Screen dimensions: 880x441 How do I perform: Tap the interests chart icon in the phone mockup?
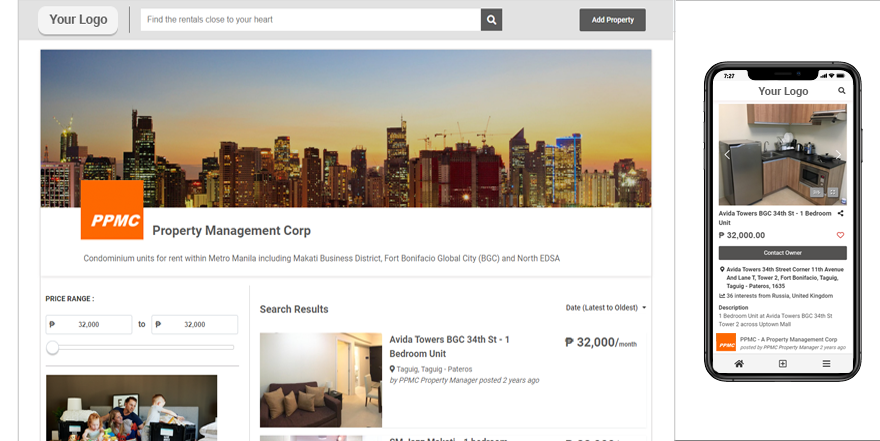(722, 296)
